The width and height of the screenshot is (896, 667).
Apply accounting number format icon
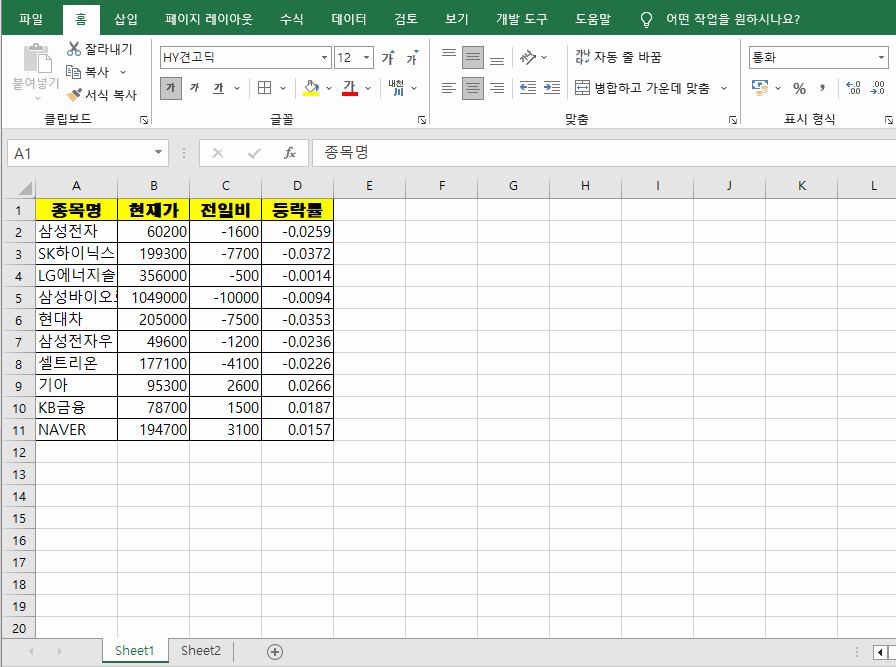coord(760,88)
